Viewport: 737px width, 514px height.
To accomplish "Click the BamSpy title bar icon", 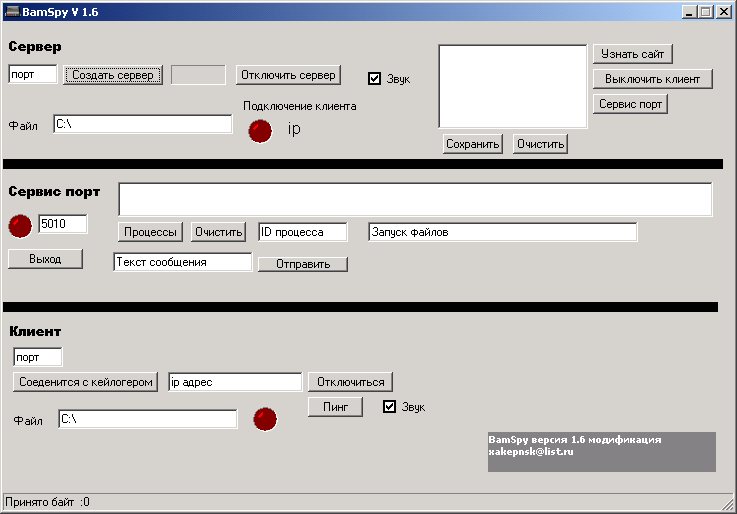I will coord(11,11).
